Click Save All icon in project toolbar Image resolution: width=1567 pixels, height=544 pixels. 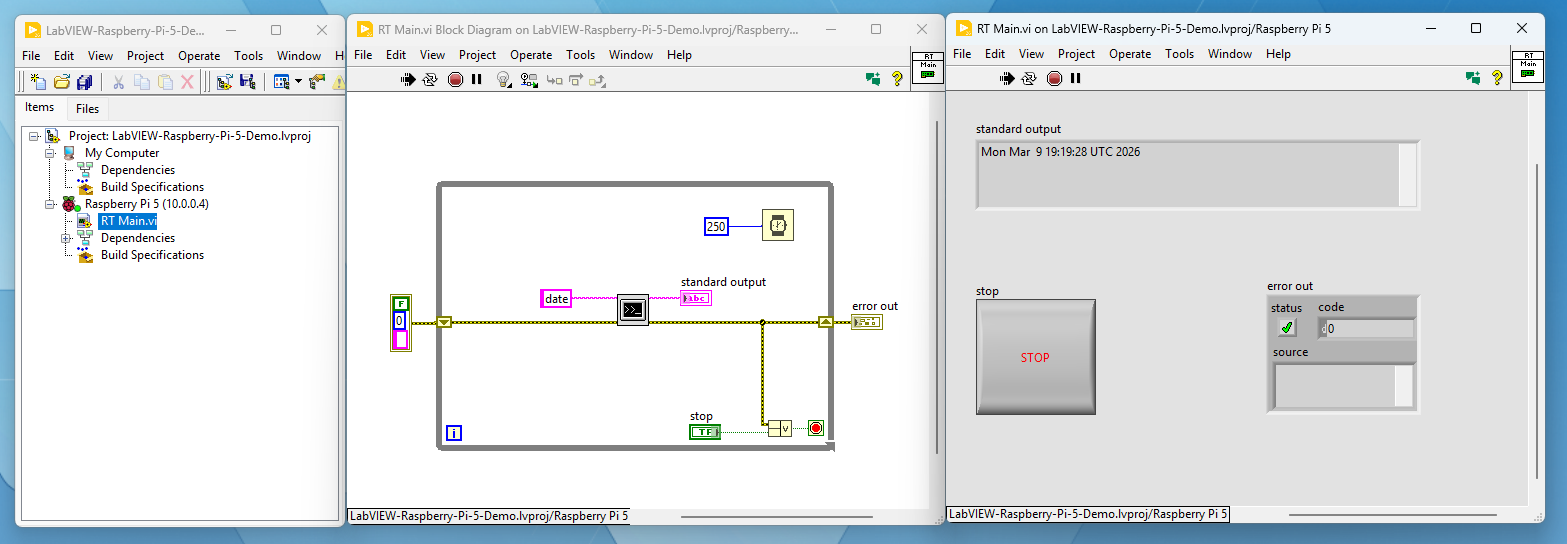85,82
